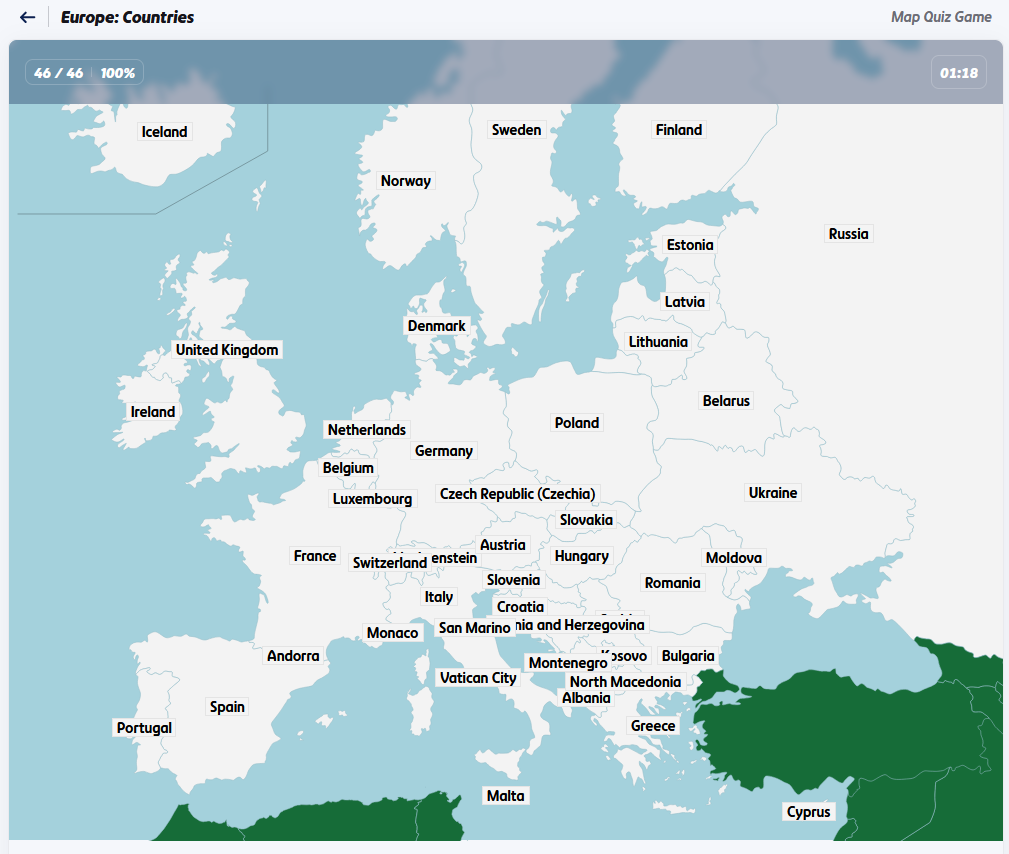Select the Monaco label

393,633
